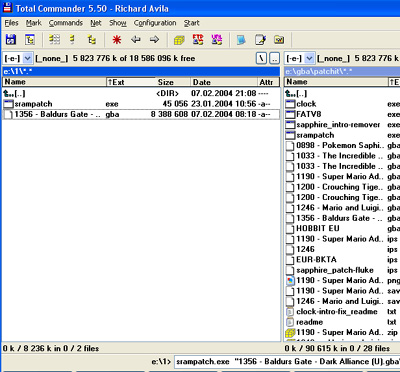Screen dimensions: 400x372
Task: Open right panel drive dropdown [-e-]
Action: (x=300, y=59)
